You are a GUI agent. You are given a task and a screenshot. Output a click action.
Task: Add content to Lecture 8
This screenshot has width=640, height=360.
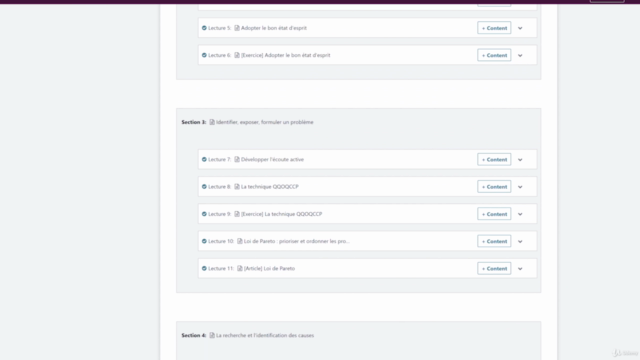(x=494, y=187)
